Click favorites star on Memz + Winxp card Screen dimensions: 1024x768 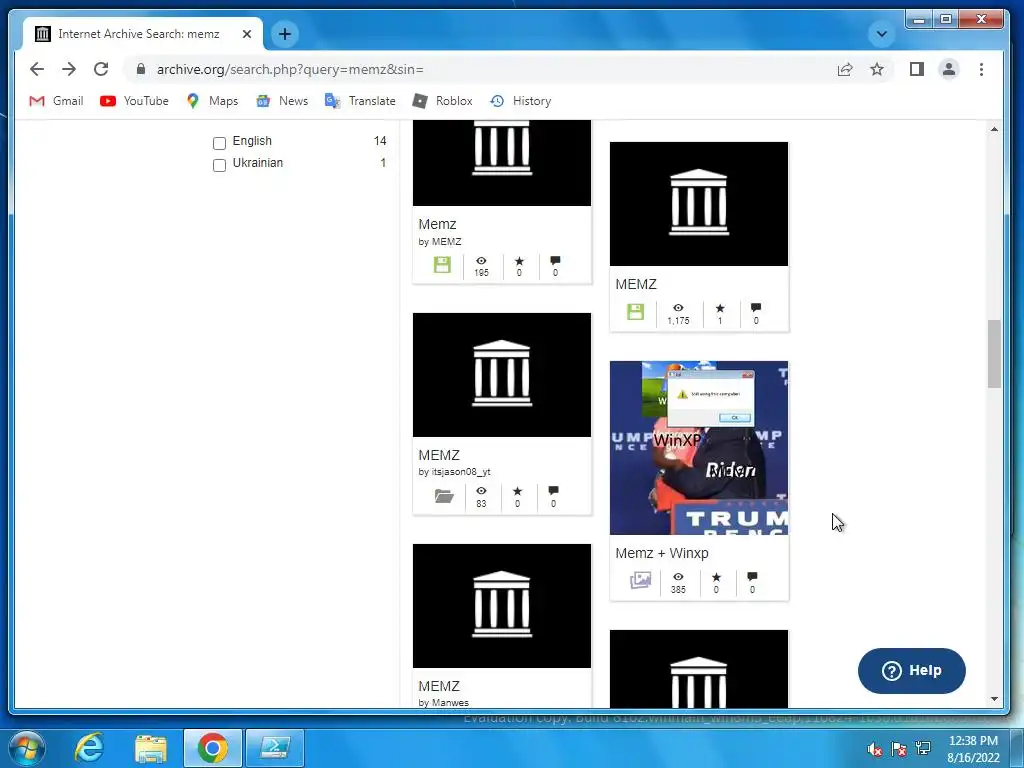pyautogui.click(x=716, y=577)
